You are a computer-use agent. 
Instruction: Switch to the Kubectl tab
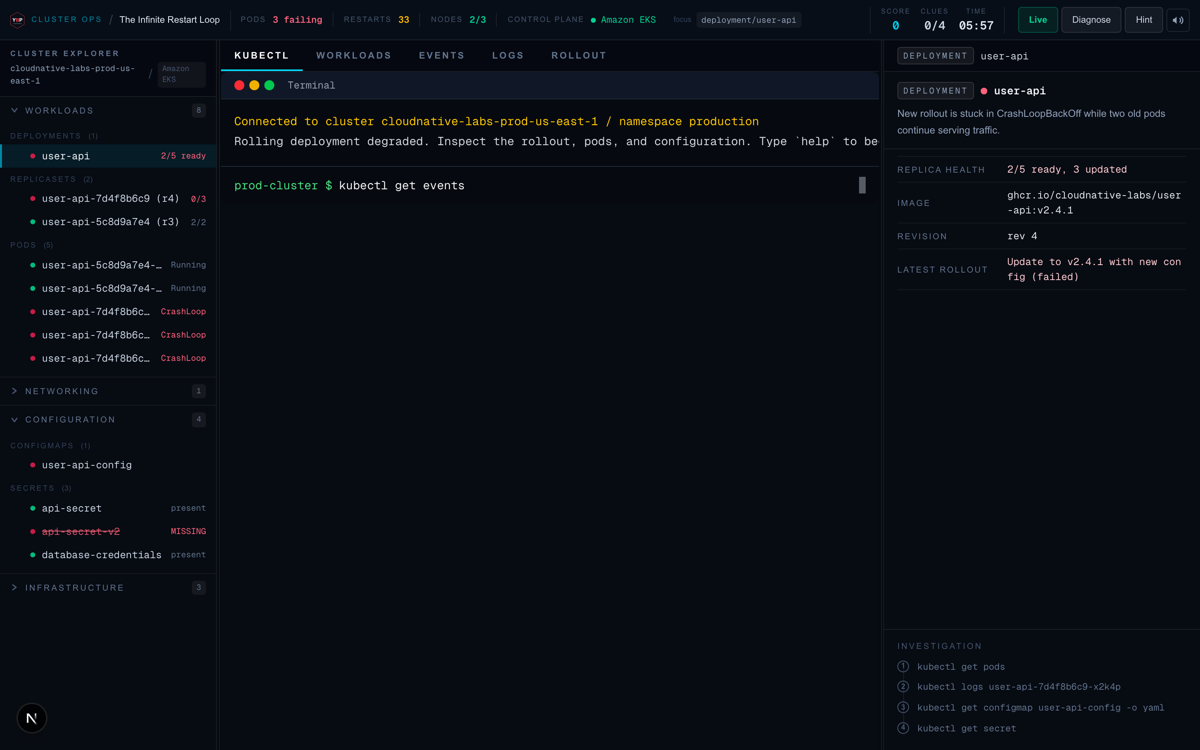tap(262, 56)
